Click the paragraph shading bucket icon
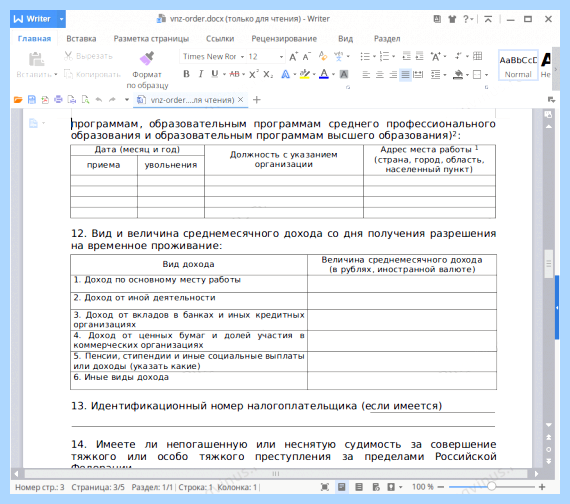The width and height of the screenshot is (570, 504). pos(458,75)
